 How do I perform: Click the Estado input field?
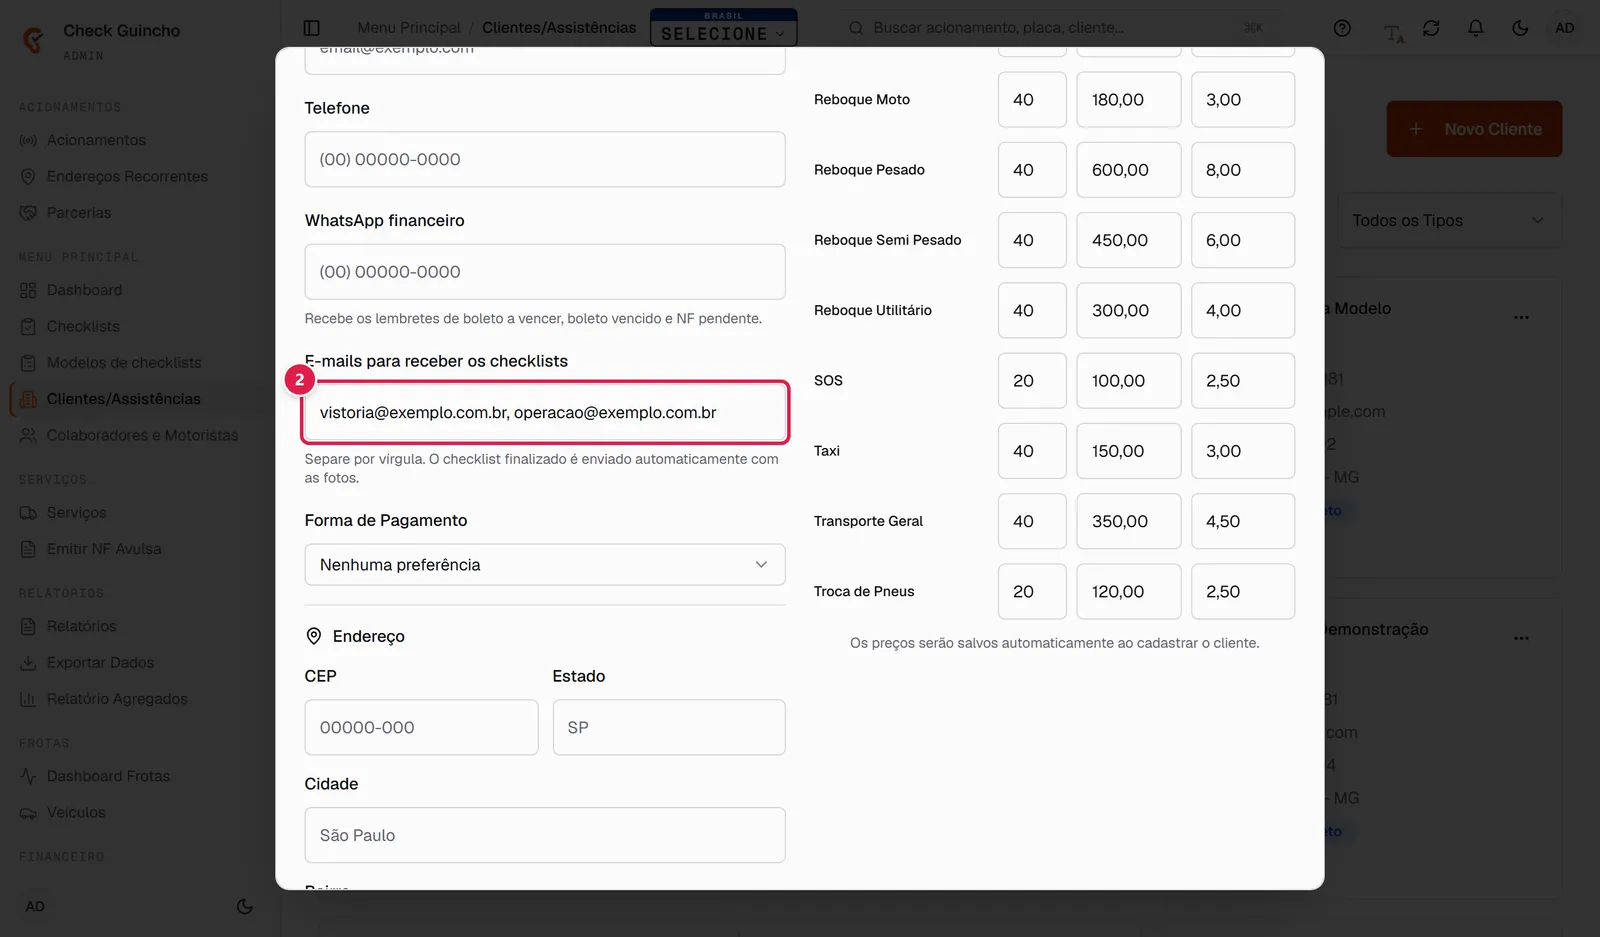pos(669,727)
